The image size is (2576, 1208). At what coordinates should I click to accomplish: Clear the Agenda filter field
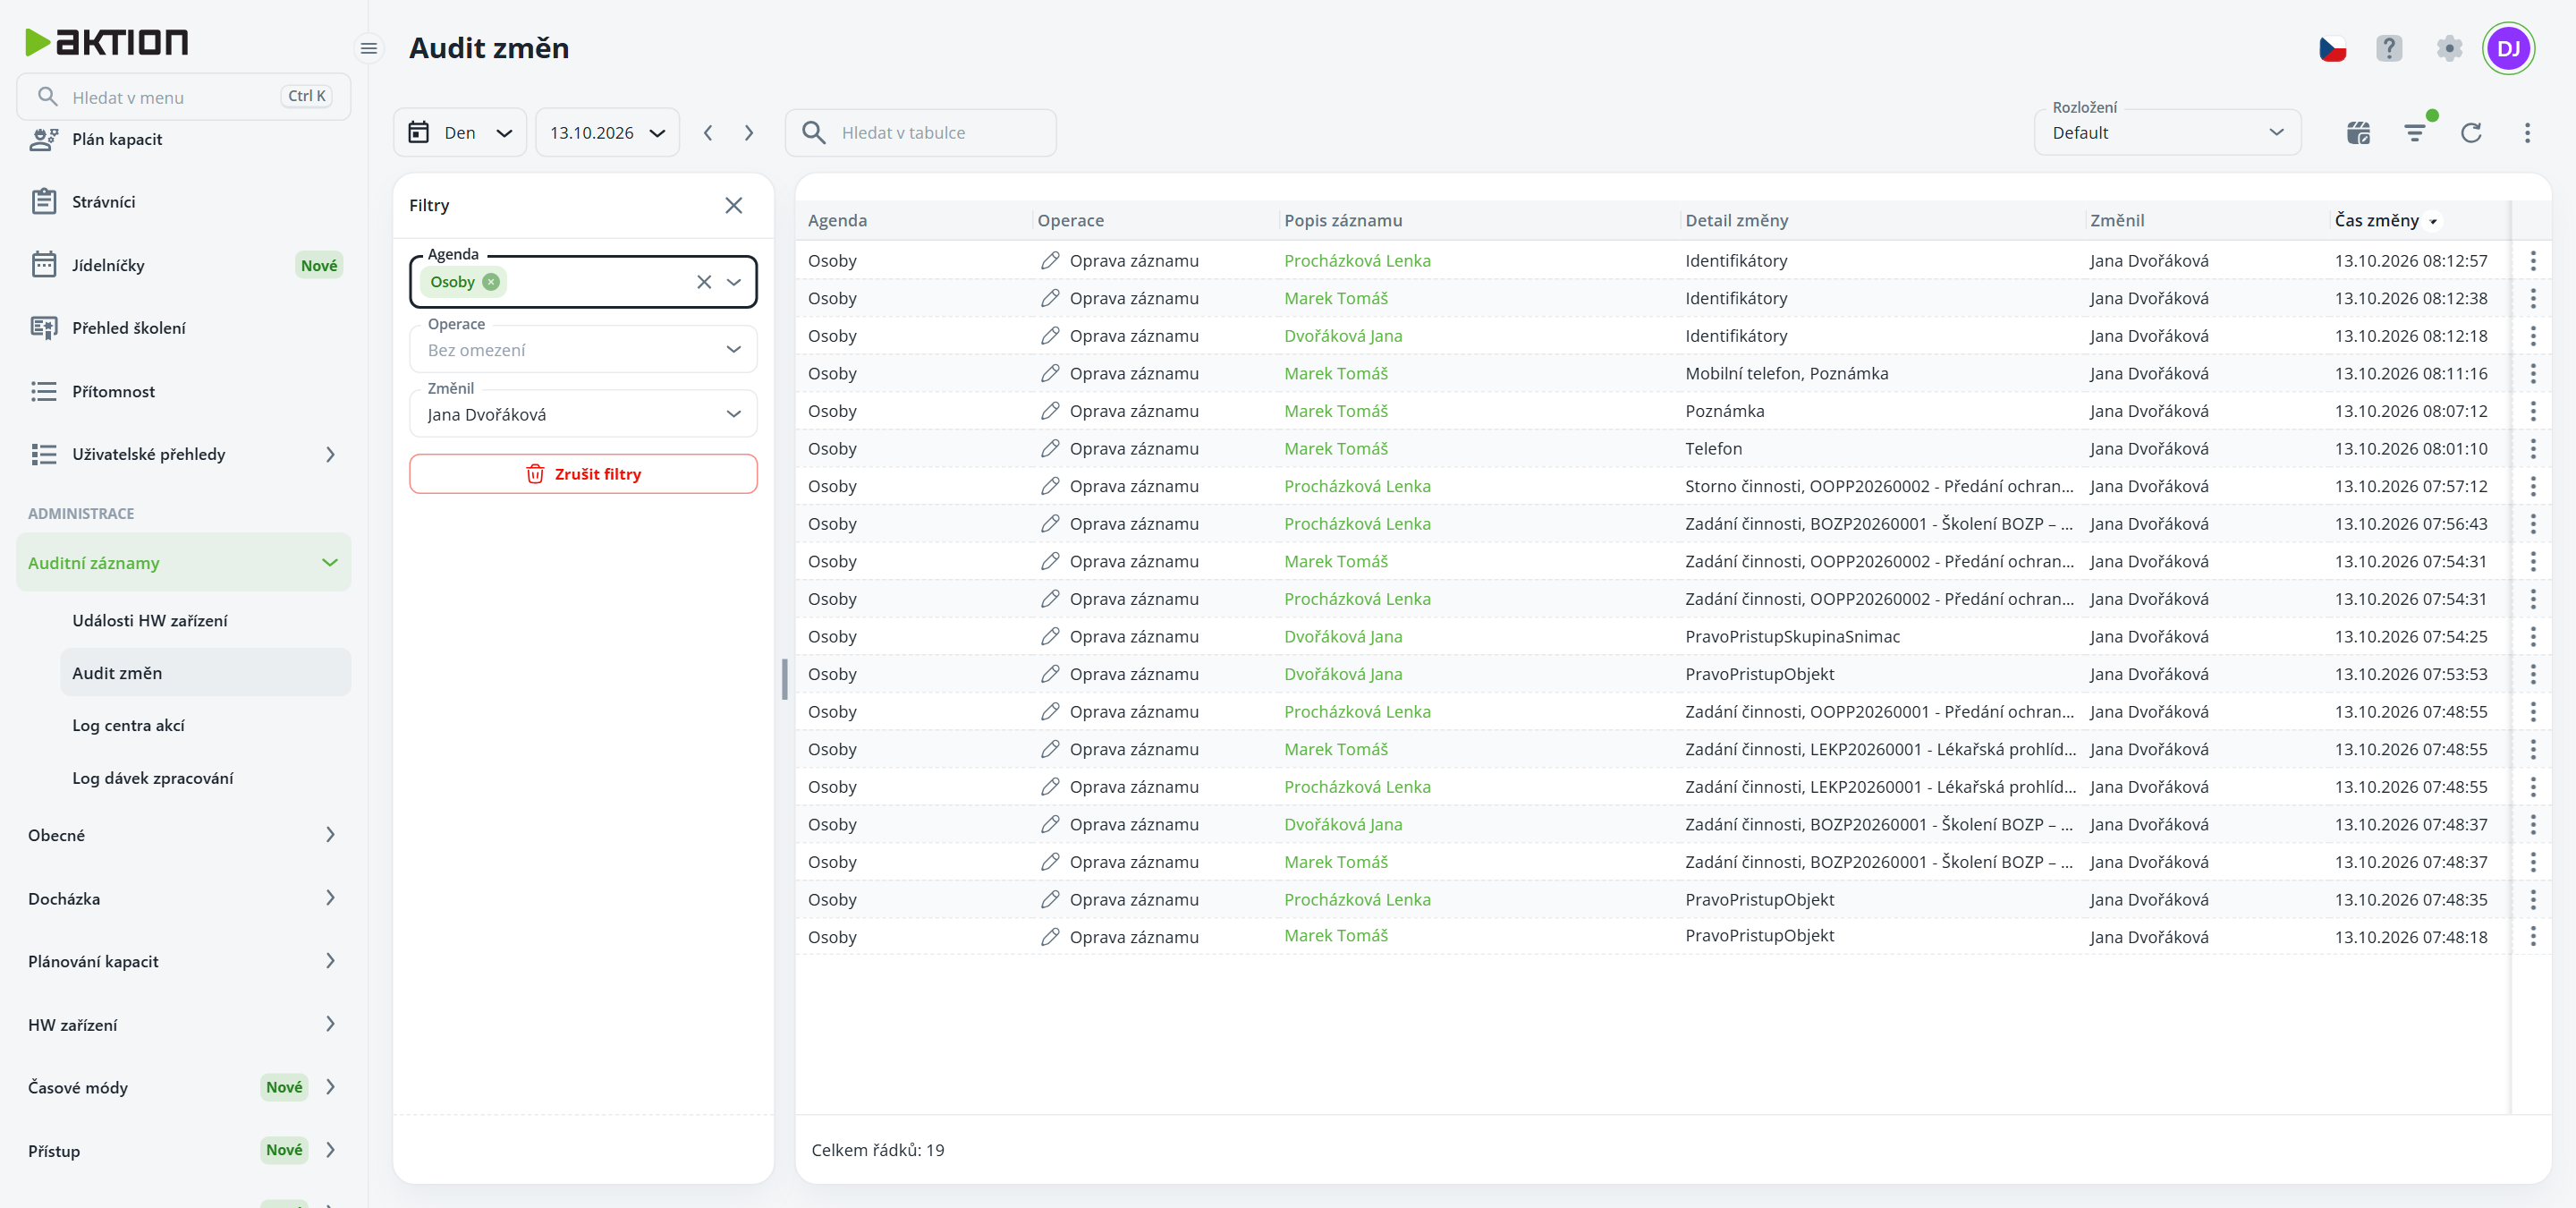click(704, 282)
